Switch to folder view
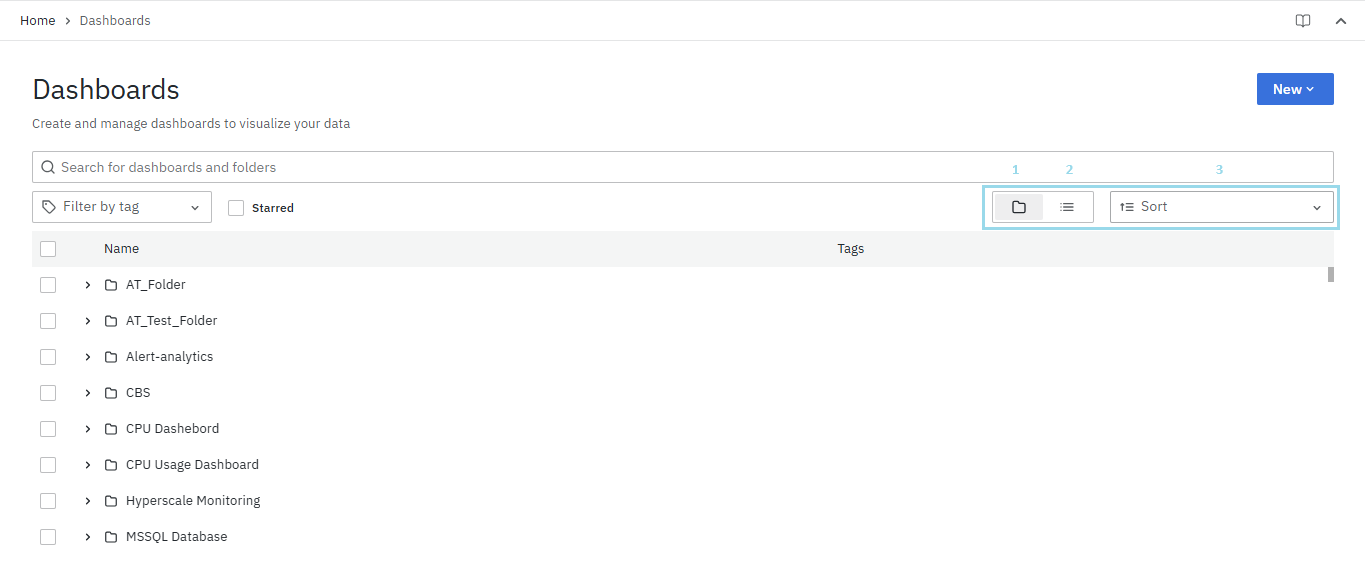 (1018, 207)
